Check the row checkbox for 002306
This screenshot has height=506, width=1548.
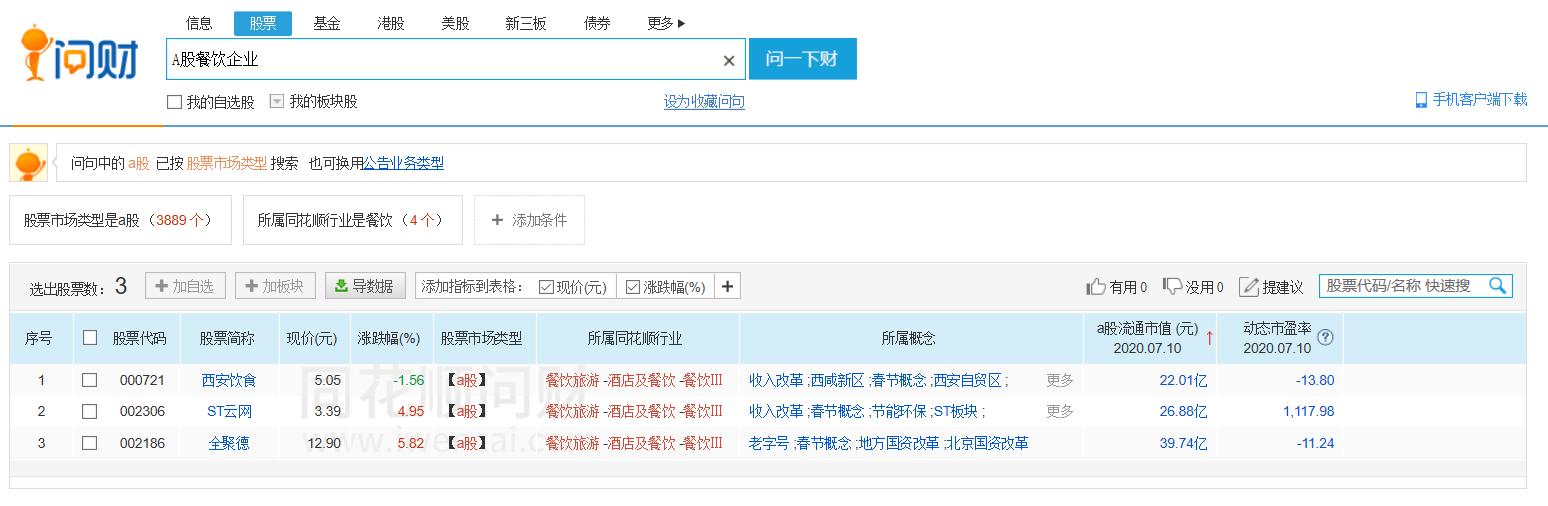click(90, 411)
